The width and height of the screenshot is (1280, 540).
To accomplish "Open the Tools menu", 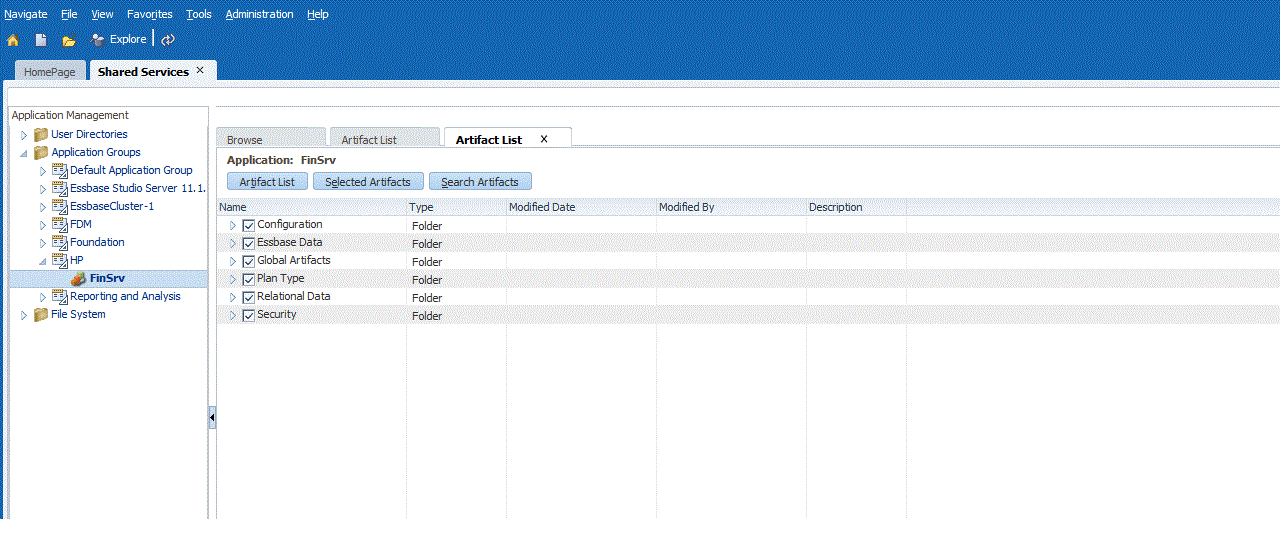I will [x=199, y=14].
